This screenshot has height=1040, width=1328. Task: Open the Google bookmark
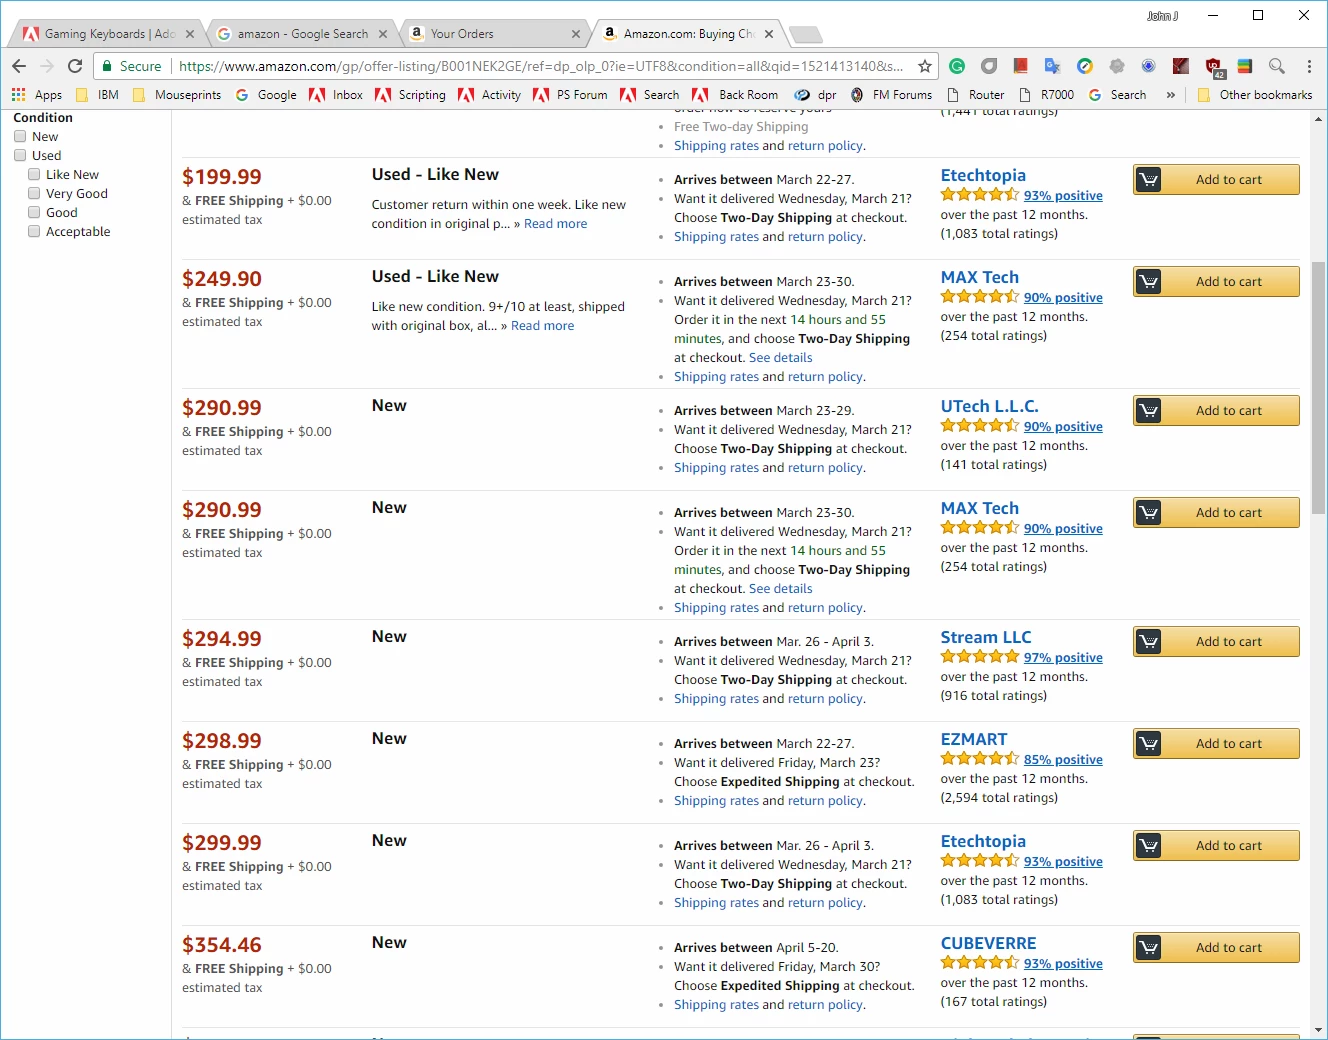(266, 95)
